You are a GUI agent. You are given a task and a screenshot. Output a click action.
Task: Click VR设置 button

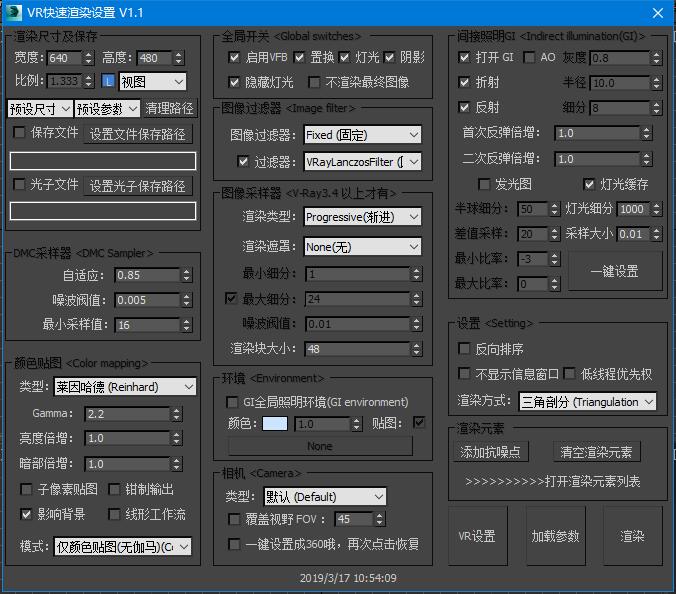coord(477,536)
